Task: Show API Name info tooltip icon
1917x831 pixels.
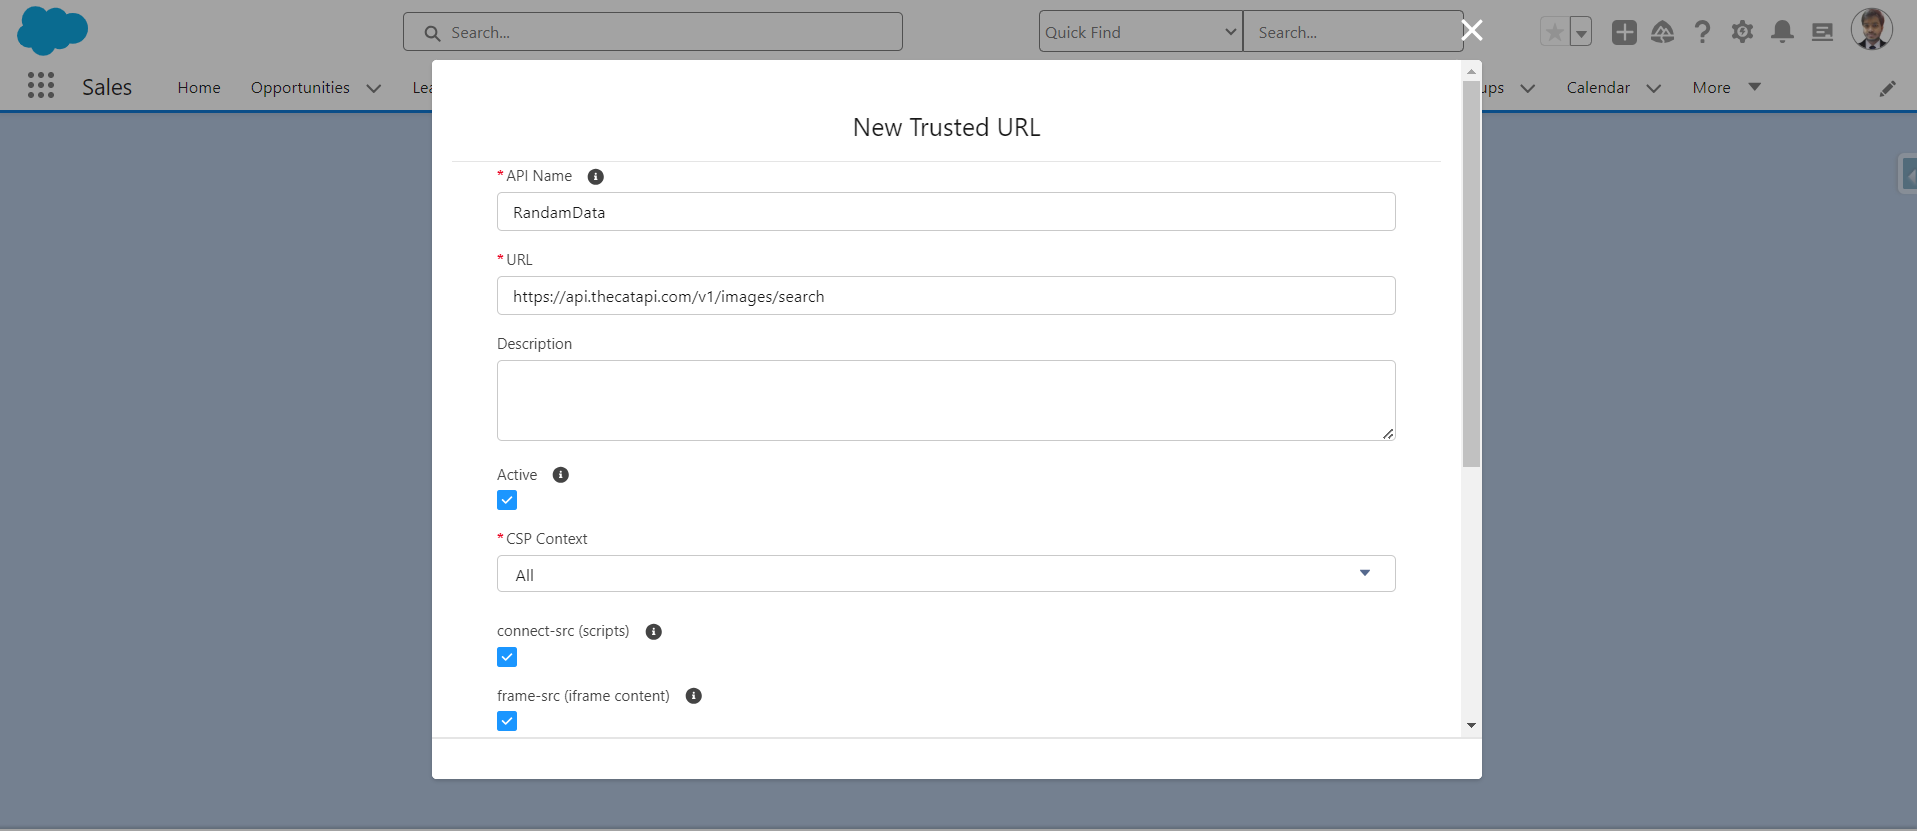Action: pos(595,177)
